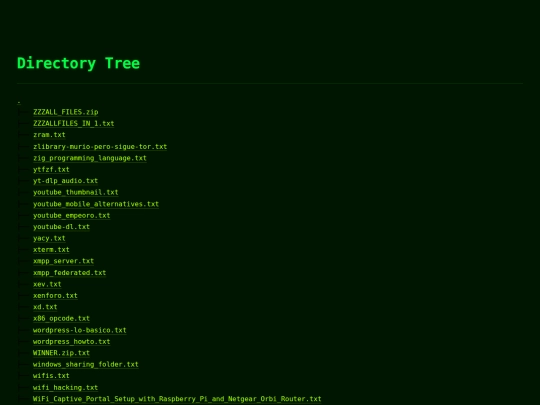Open windows_sharing_folder.txt
This screenshot has width=540, height=405.
pyautogui.click(x=86, y=364)
